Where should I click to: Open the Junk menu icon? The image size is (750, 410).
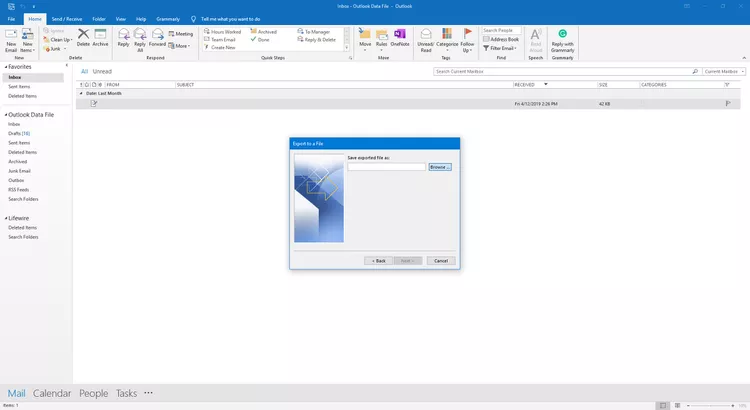47,49
